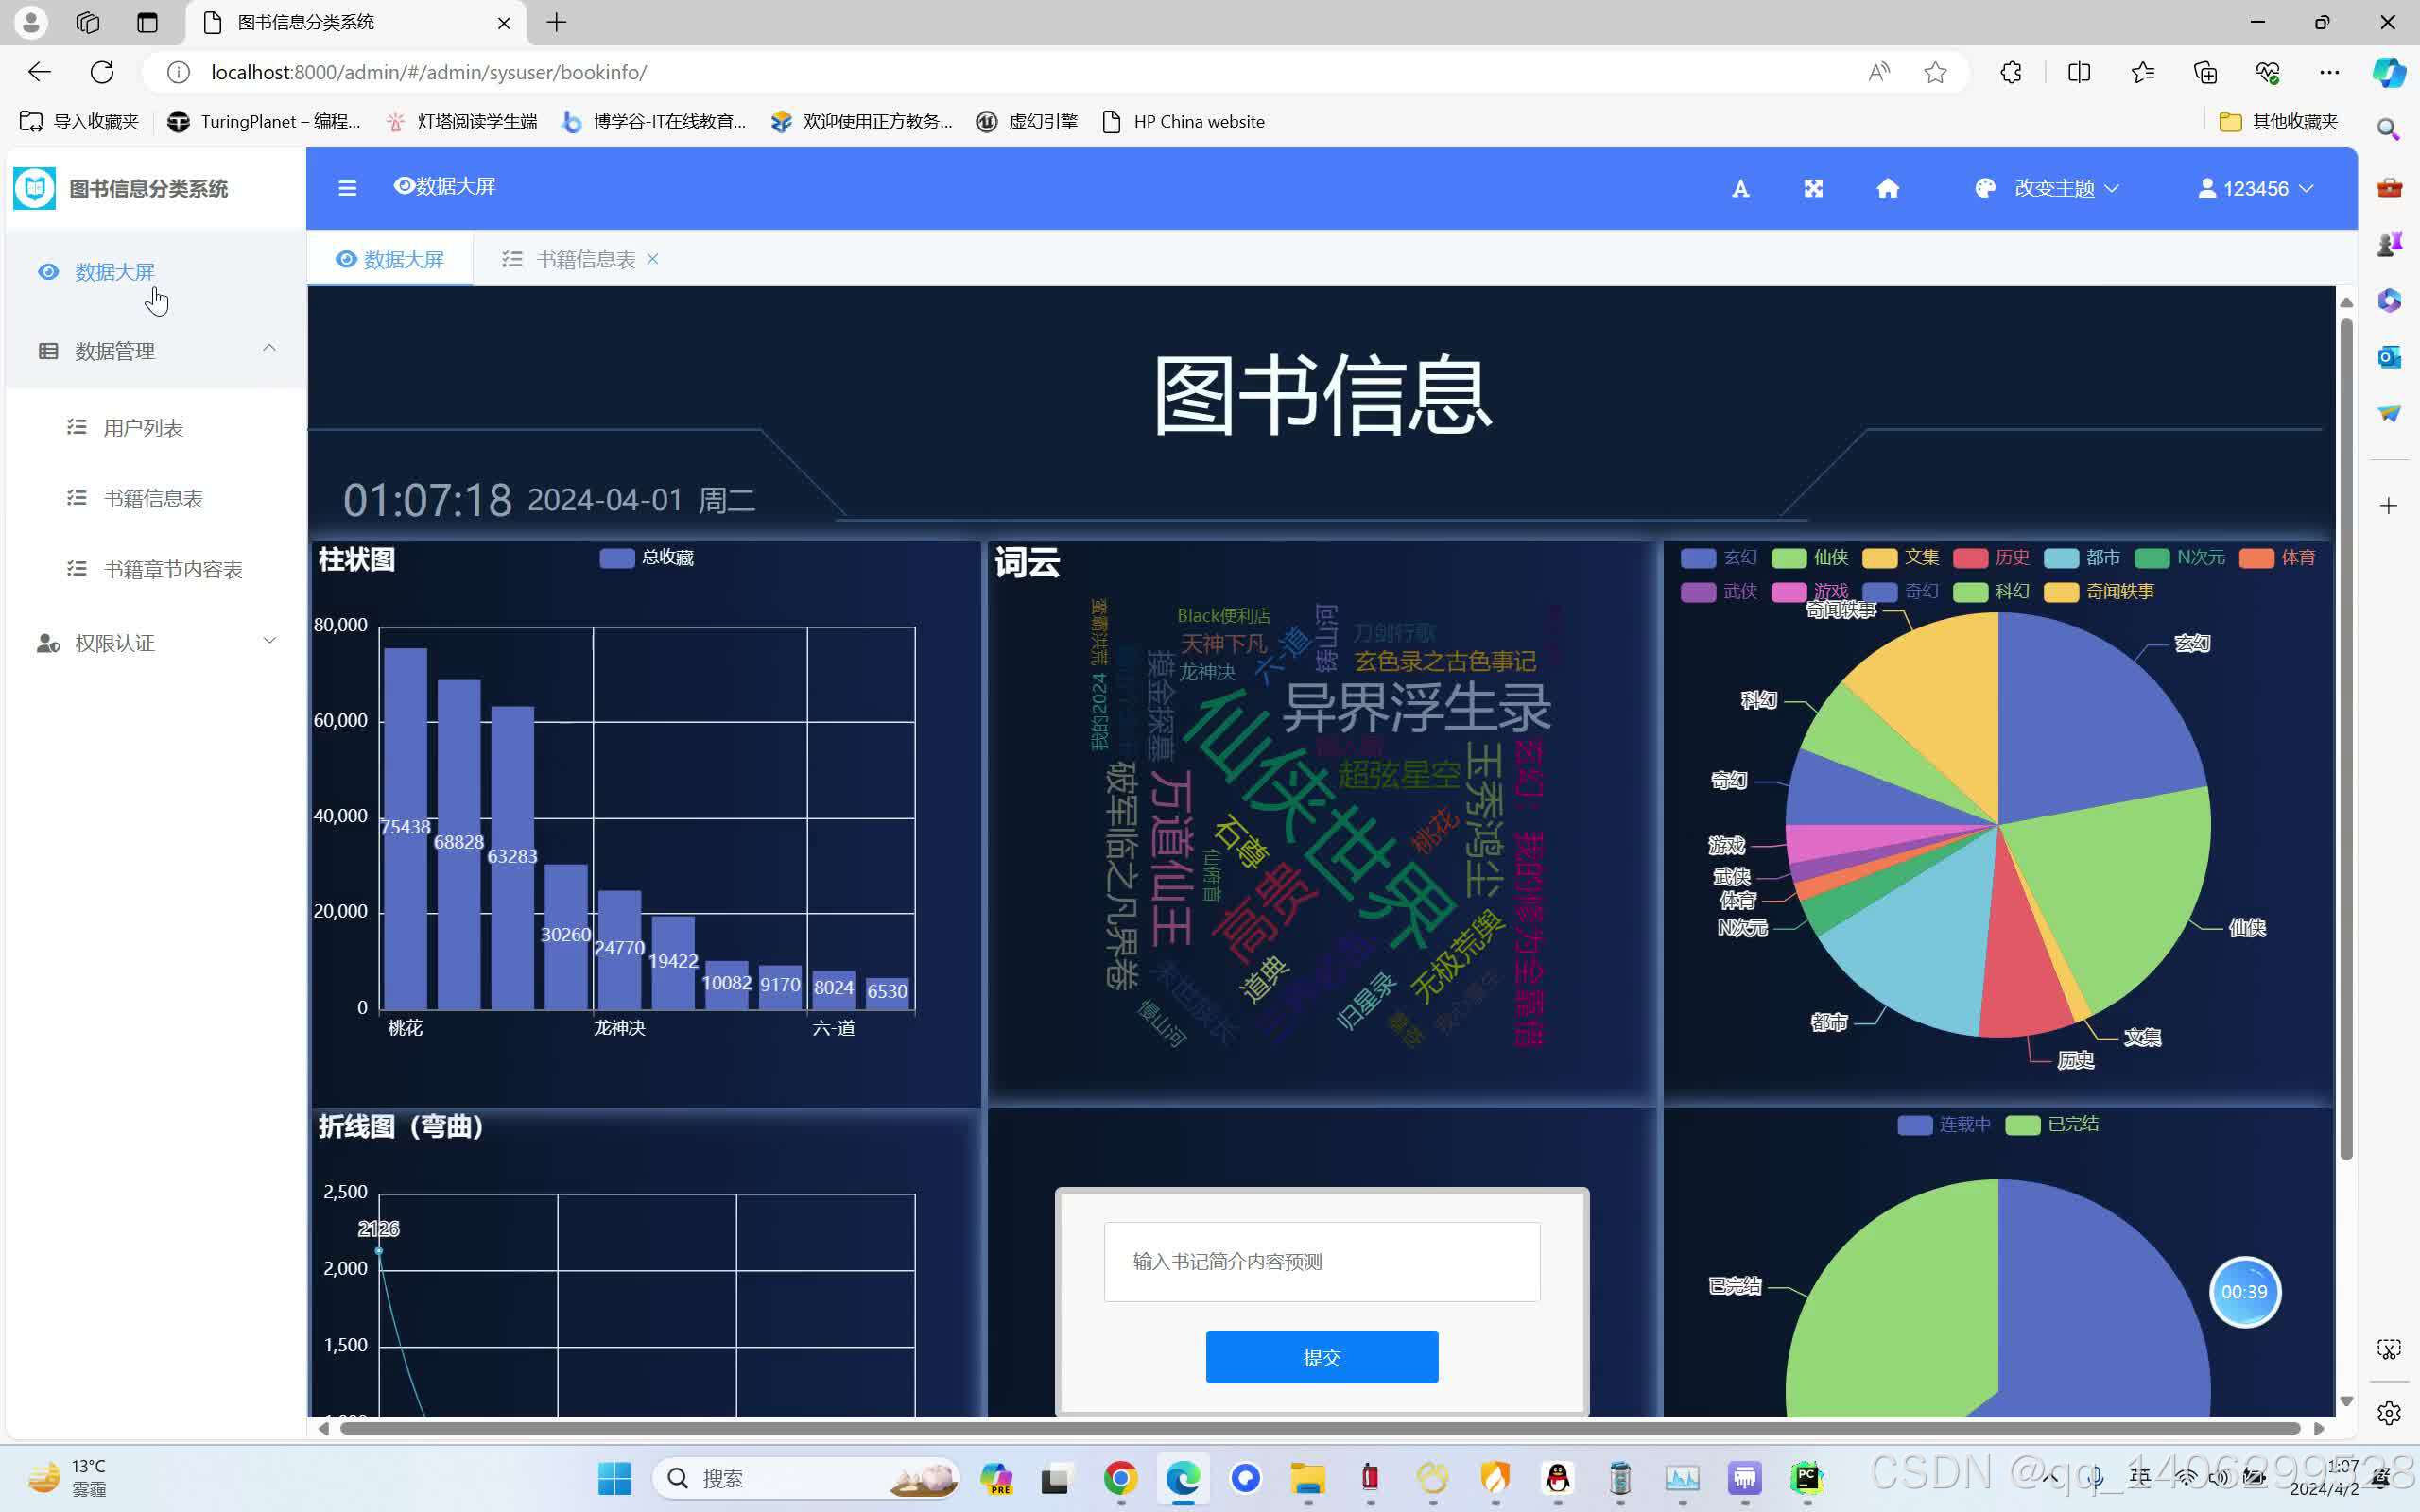The height and width of the screenshot is (1512, 2420).
Task: Open the 123456 user dropdown
Action: [x=2255, y=188]
